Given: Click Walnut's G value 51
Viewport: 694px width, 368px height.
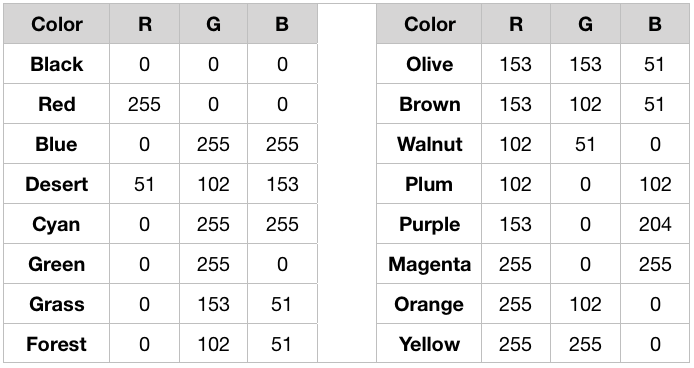Looking at the screenshot, I should 585,144.
